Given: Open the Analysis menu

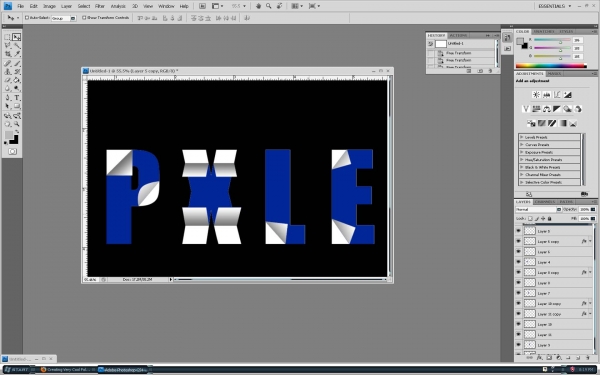Looking at the screenshot, I should tap(118, 6).
